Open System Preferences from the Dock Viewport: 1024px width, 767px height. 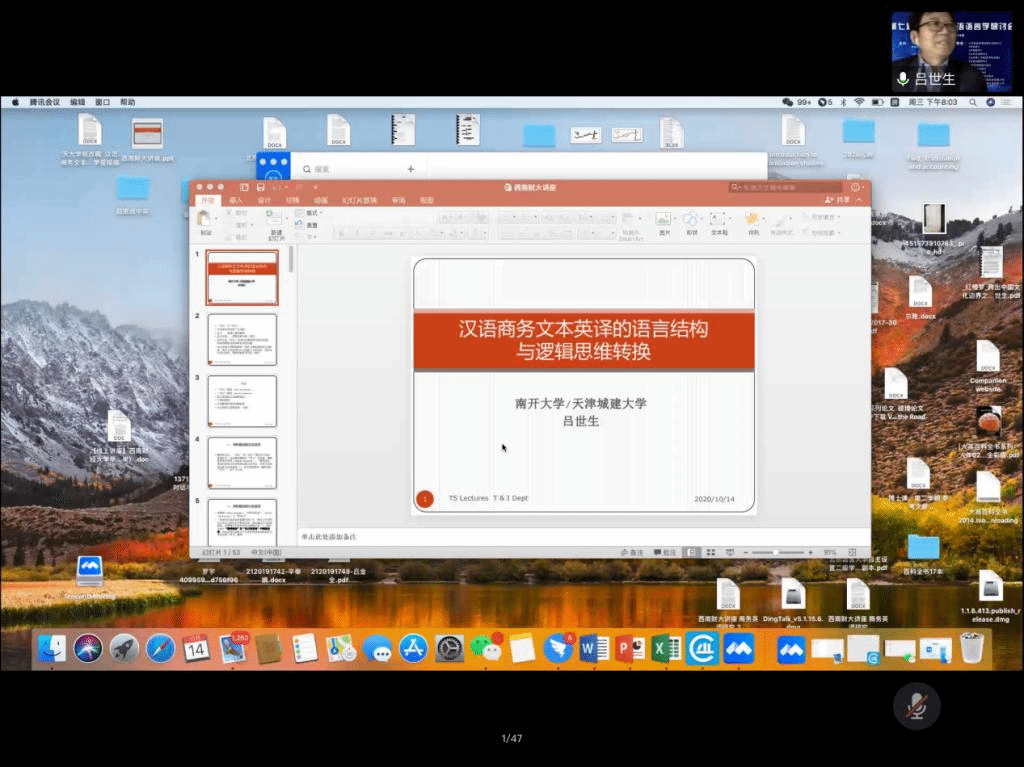(449, 648)
